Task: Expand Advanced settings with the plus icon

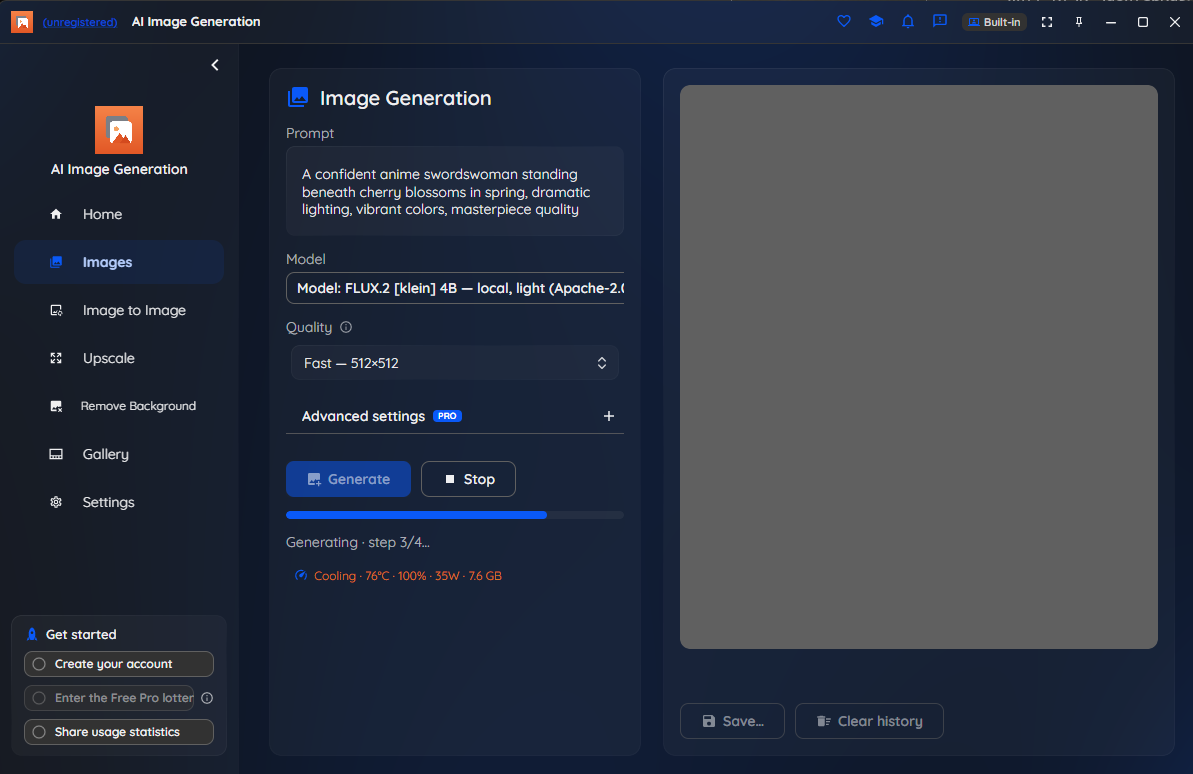Action: tap(609, 416)
